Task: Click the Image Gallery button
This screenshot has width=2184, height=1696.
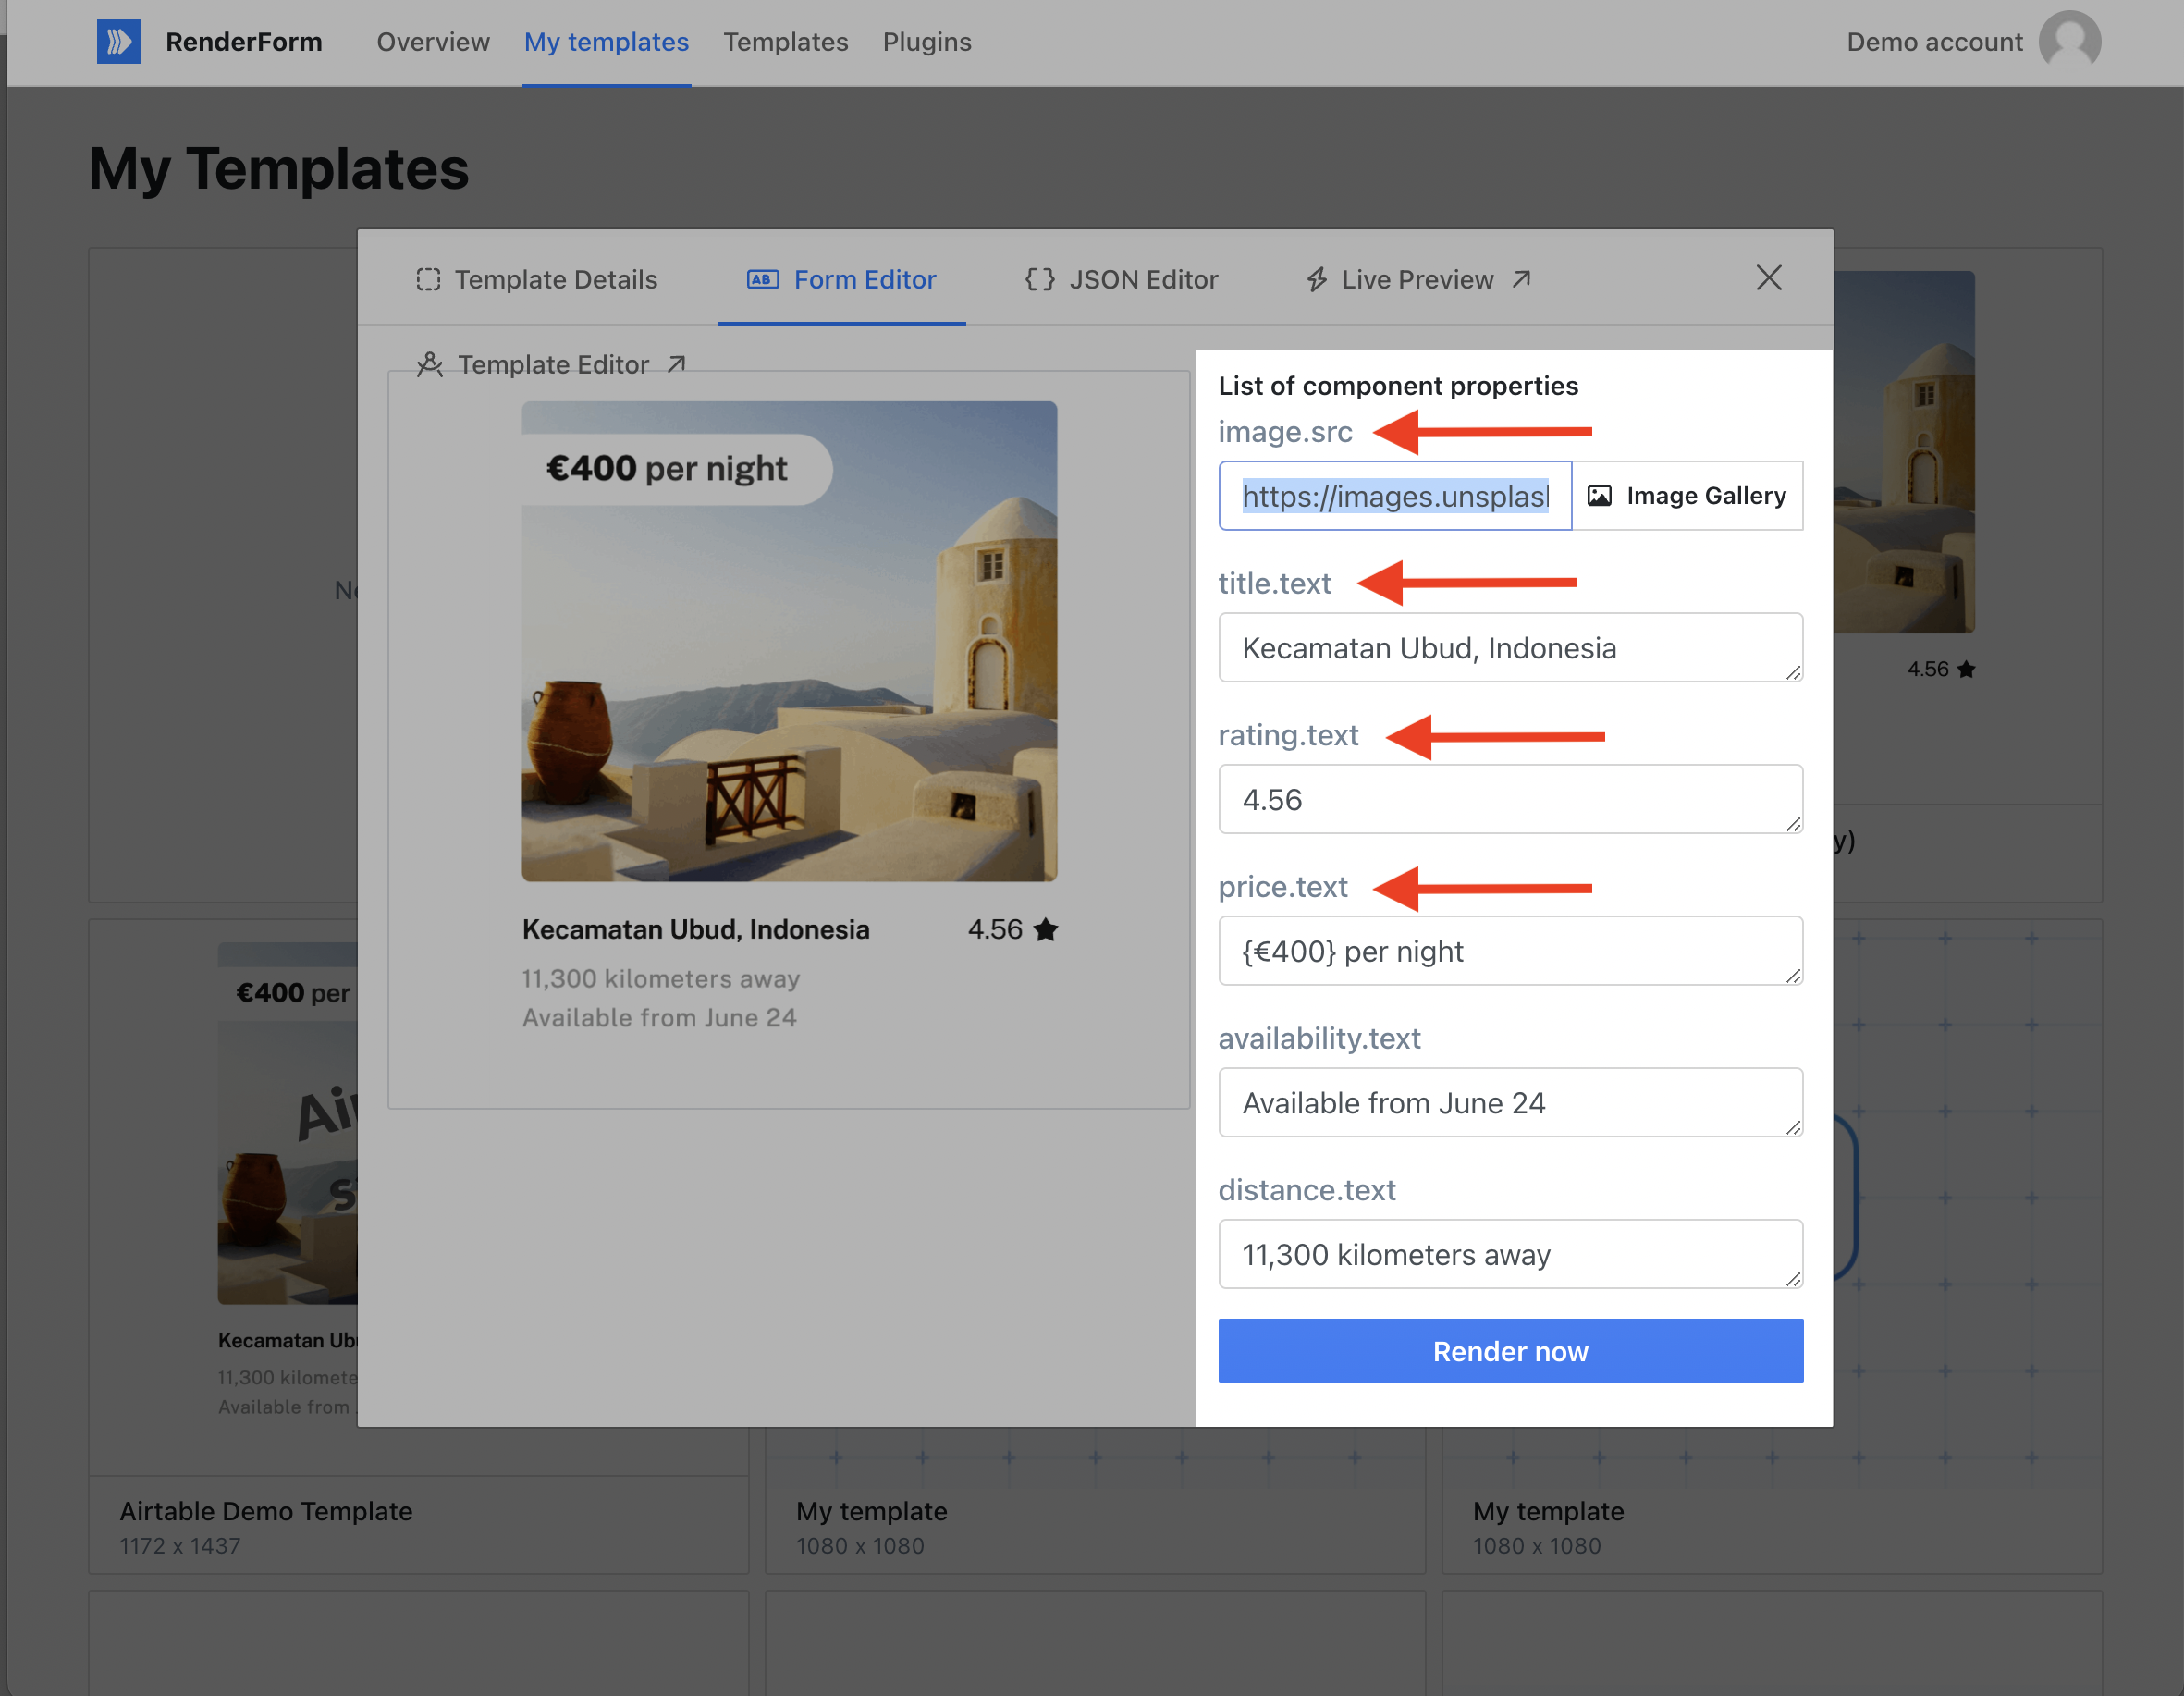Action: pos(1687,496)
